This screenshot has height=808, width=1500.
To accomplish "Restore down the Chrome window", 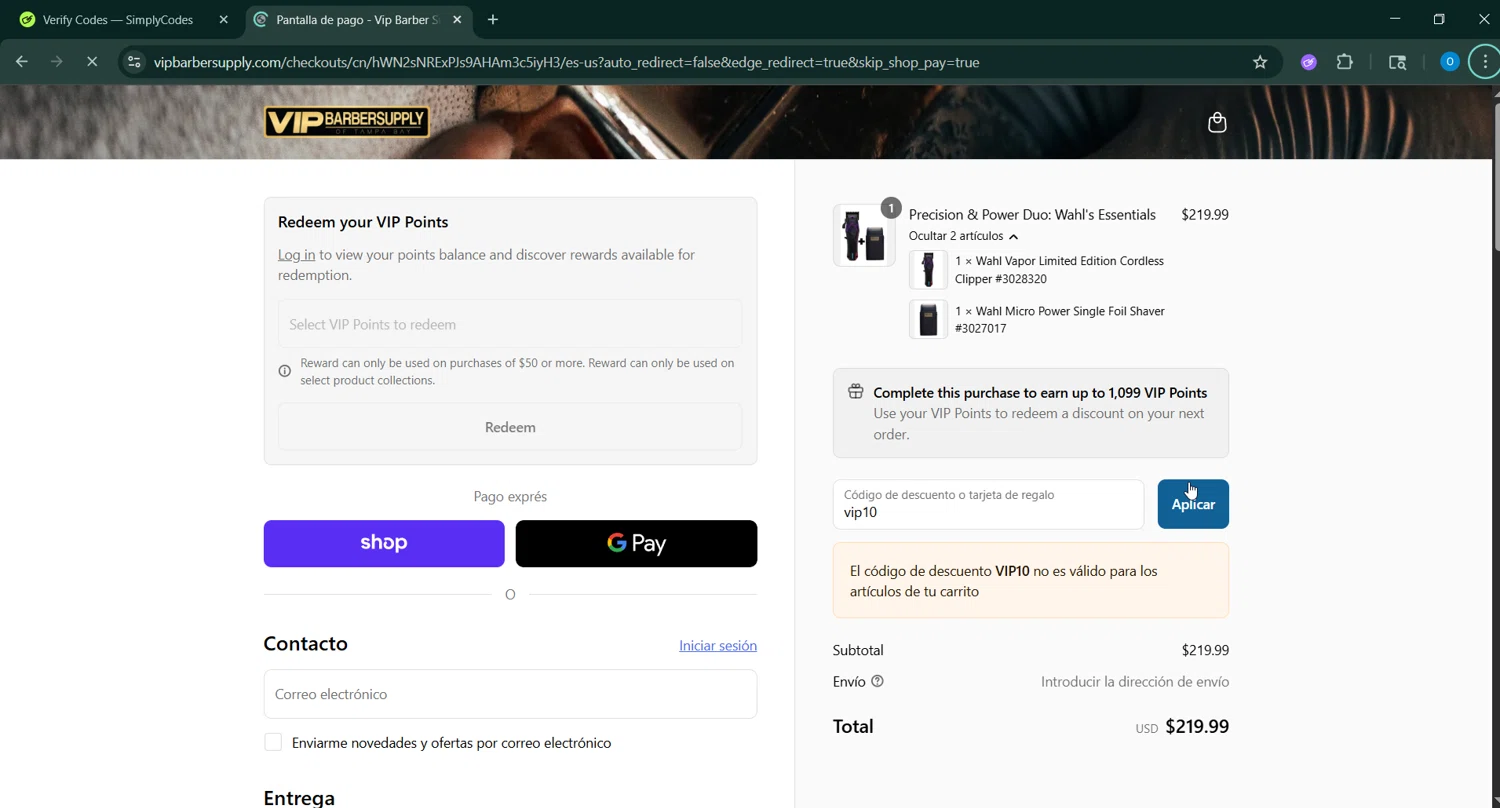I will click(x=1439, y=19).
